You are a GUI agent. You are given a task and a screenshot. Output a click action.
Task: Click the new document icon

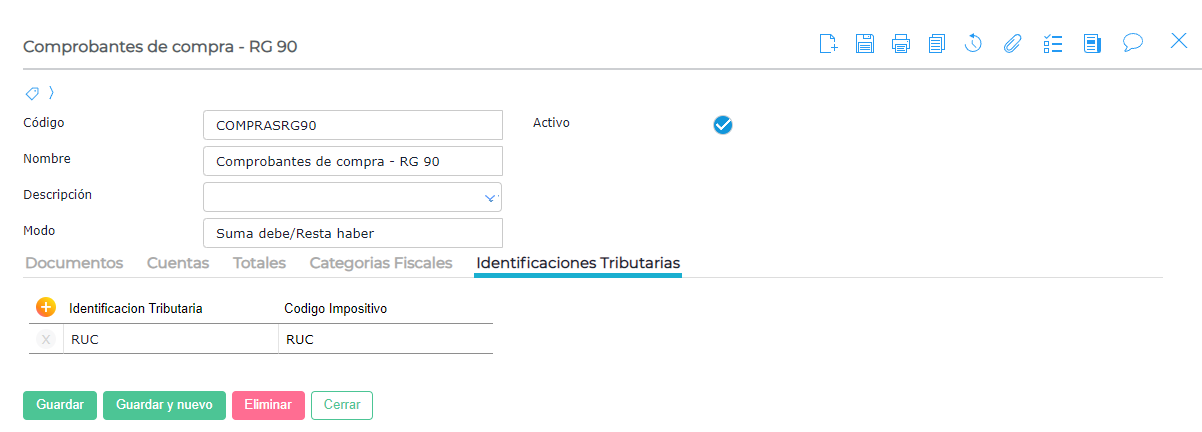828,43
